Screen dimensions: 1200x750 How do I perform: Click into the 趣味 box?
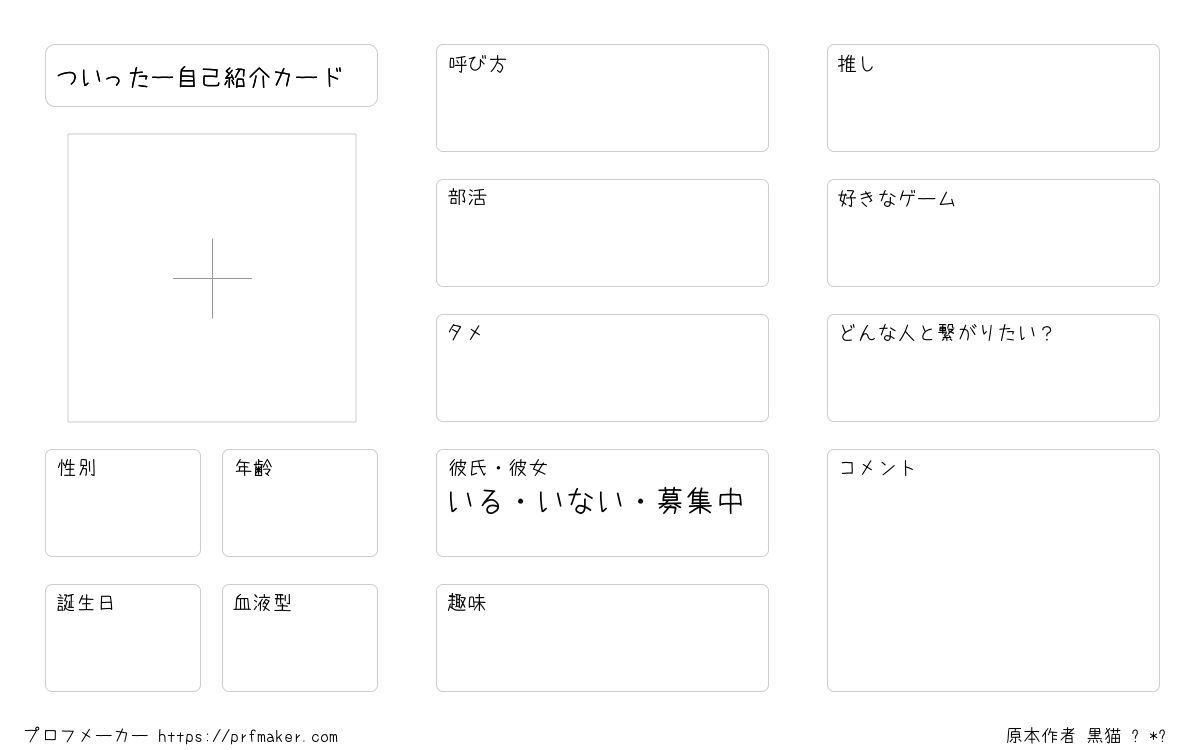602,638
